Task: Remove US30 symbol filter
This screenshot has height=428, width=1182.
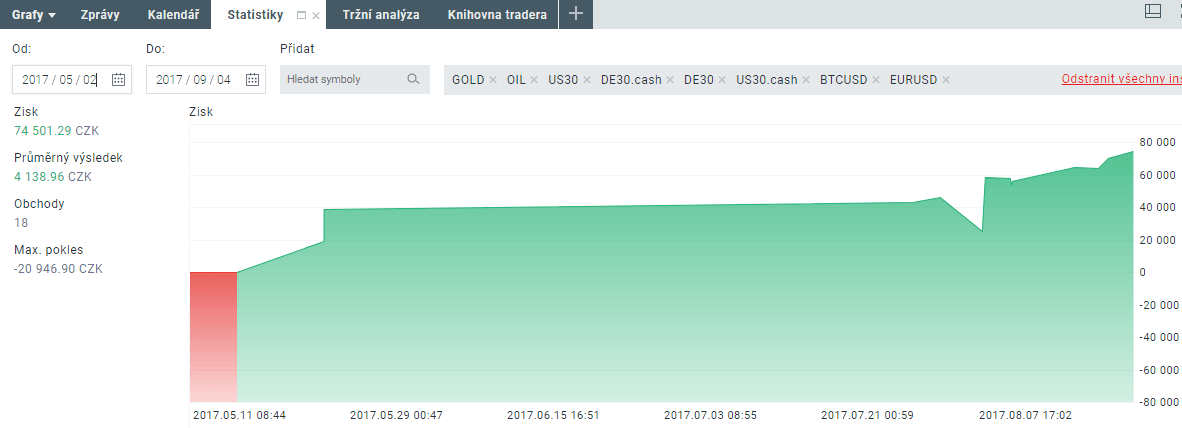Action: click(x=587, y=80)
